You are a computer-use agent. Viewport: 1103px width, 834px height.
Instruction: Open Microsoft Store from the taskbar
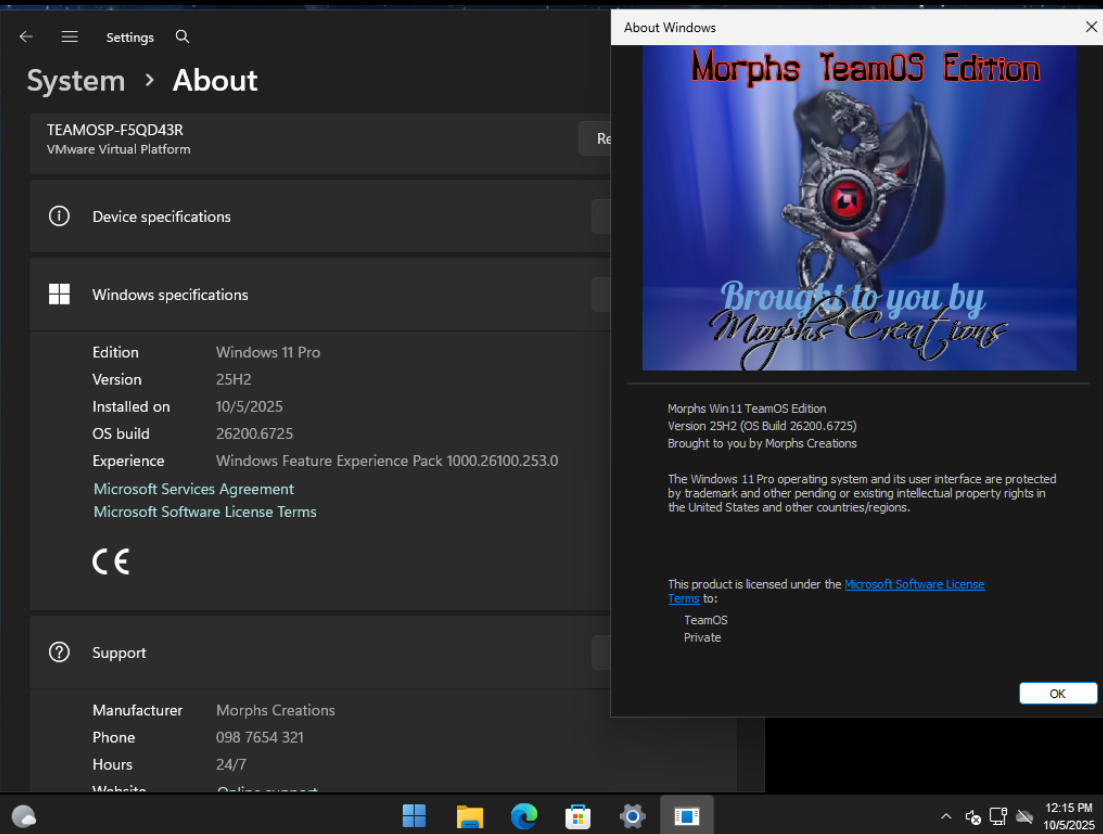point(578,816)
